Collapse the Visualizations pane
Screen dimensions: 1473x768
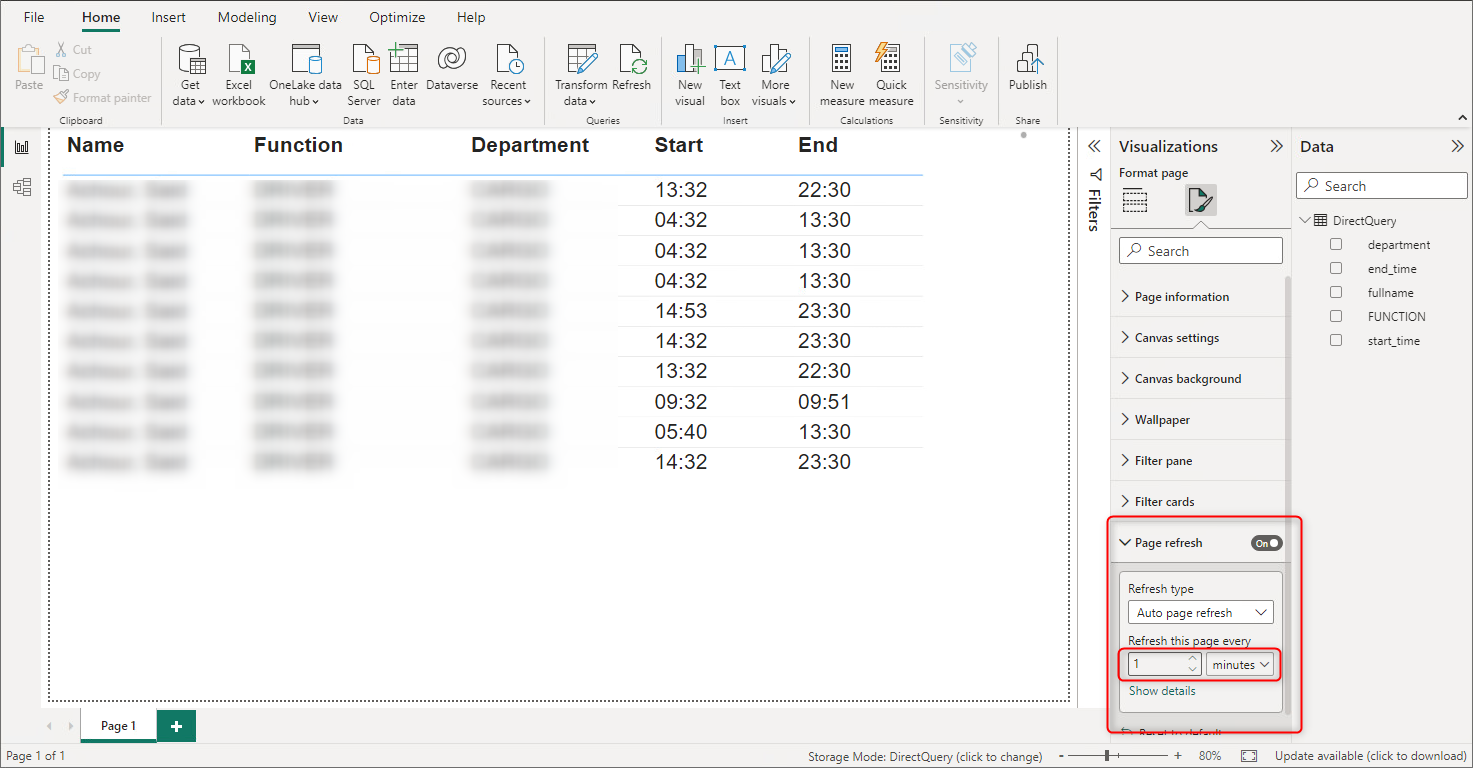coord(1276,146)
